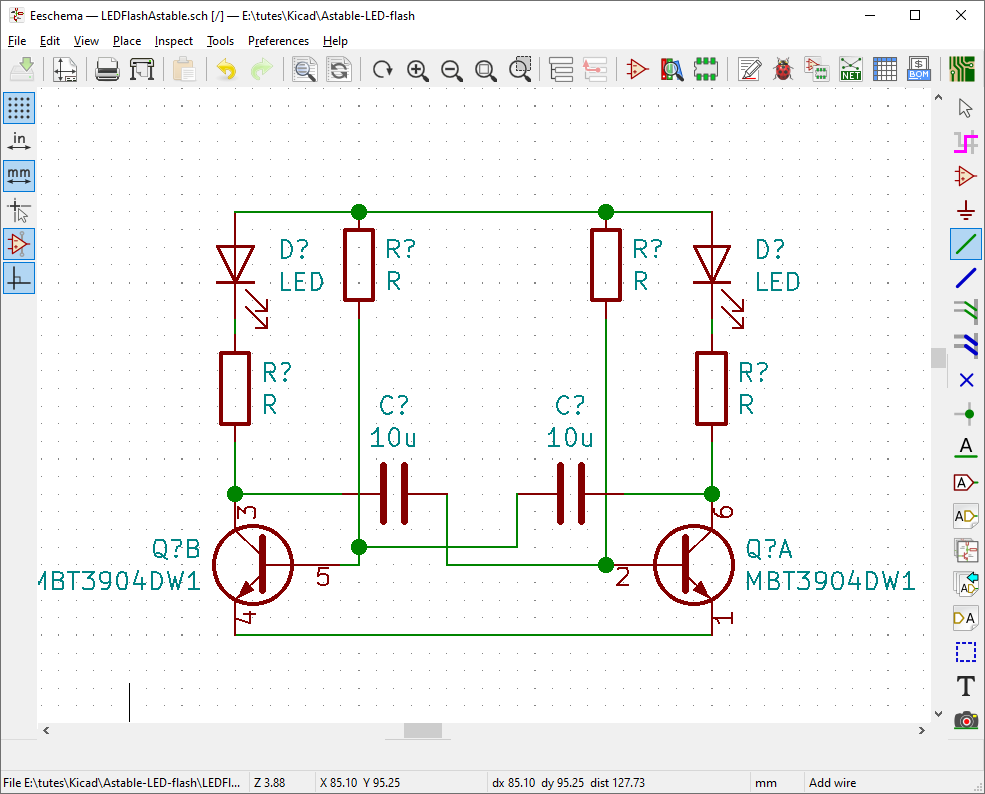Viewport: 985px width, 794px height.
Task: Open the Place Power Port tool
Action: [964, 210]
